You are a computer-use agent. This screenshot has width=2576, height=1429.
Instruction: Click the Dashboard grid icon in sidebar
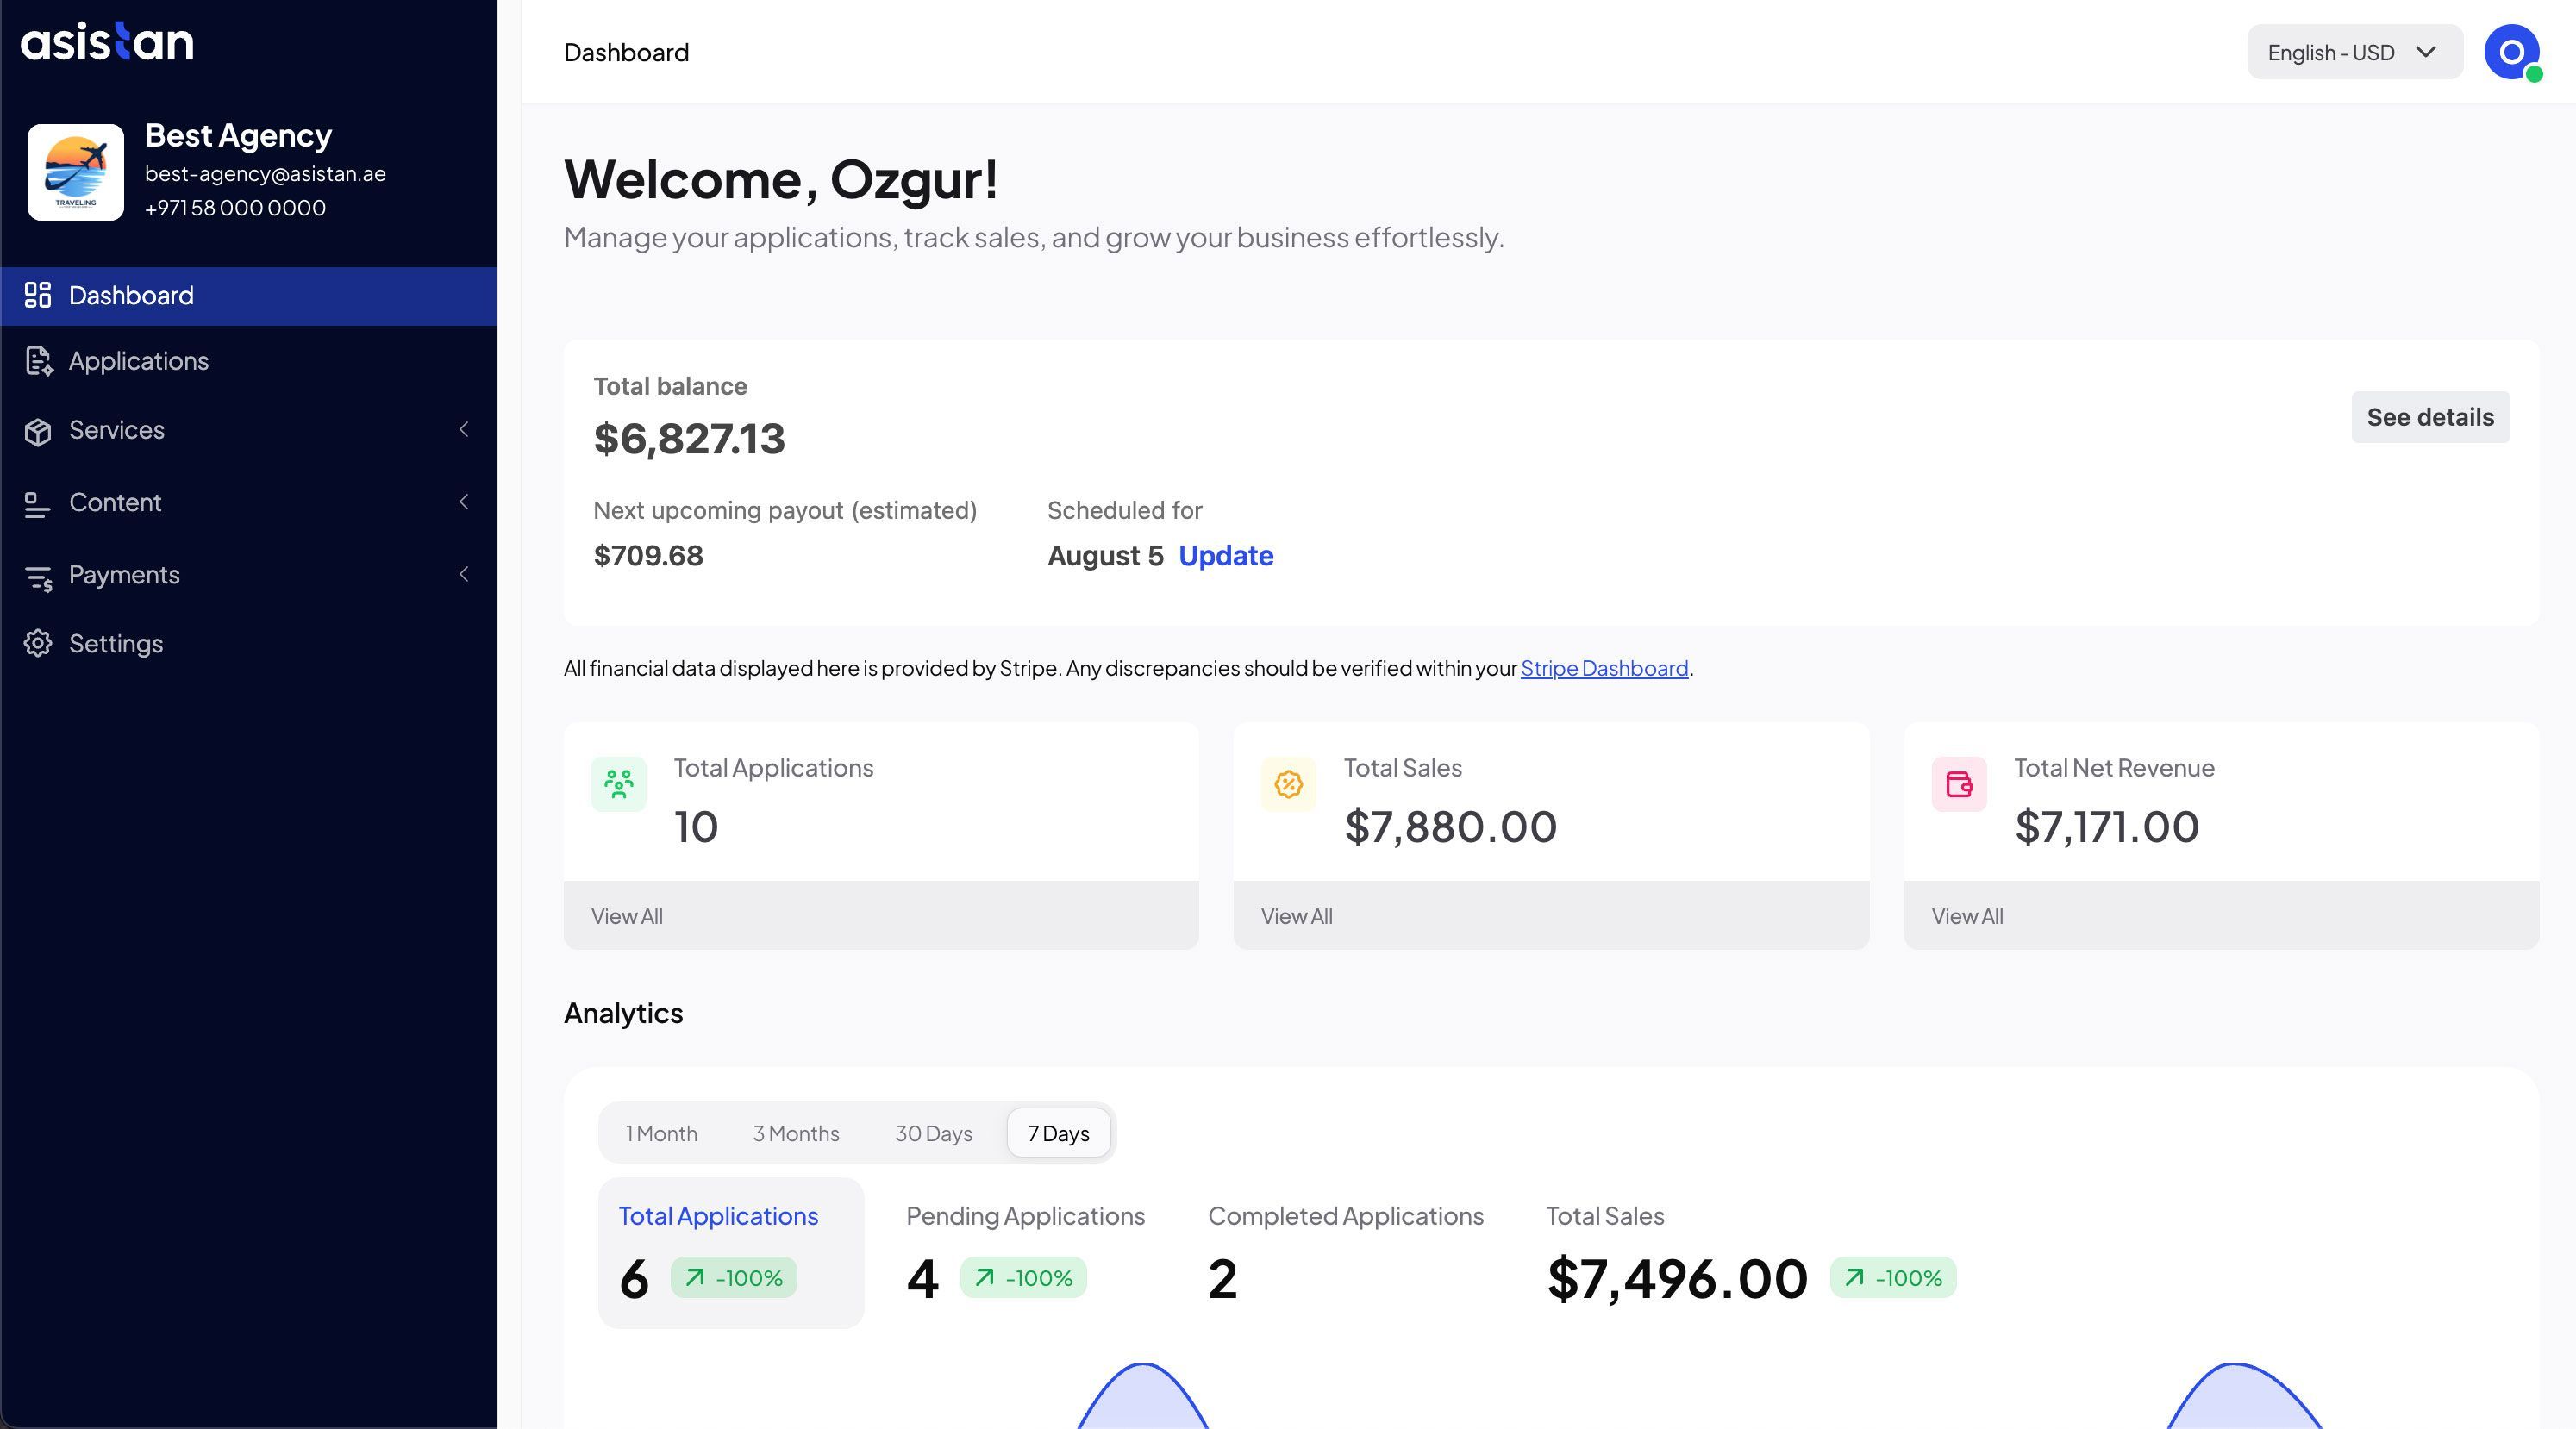tap(38, 295)
